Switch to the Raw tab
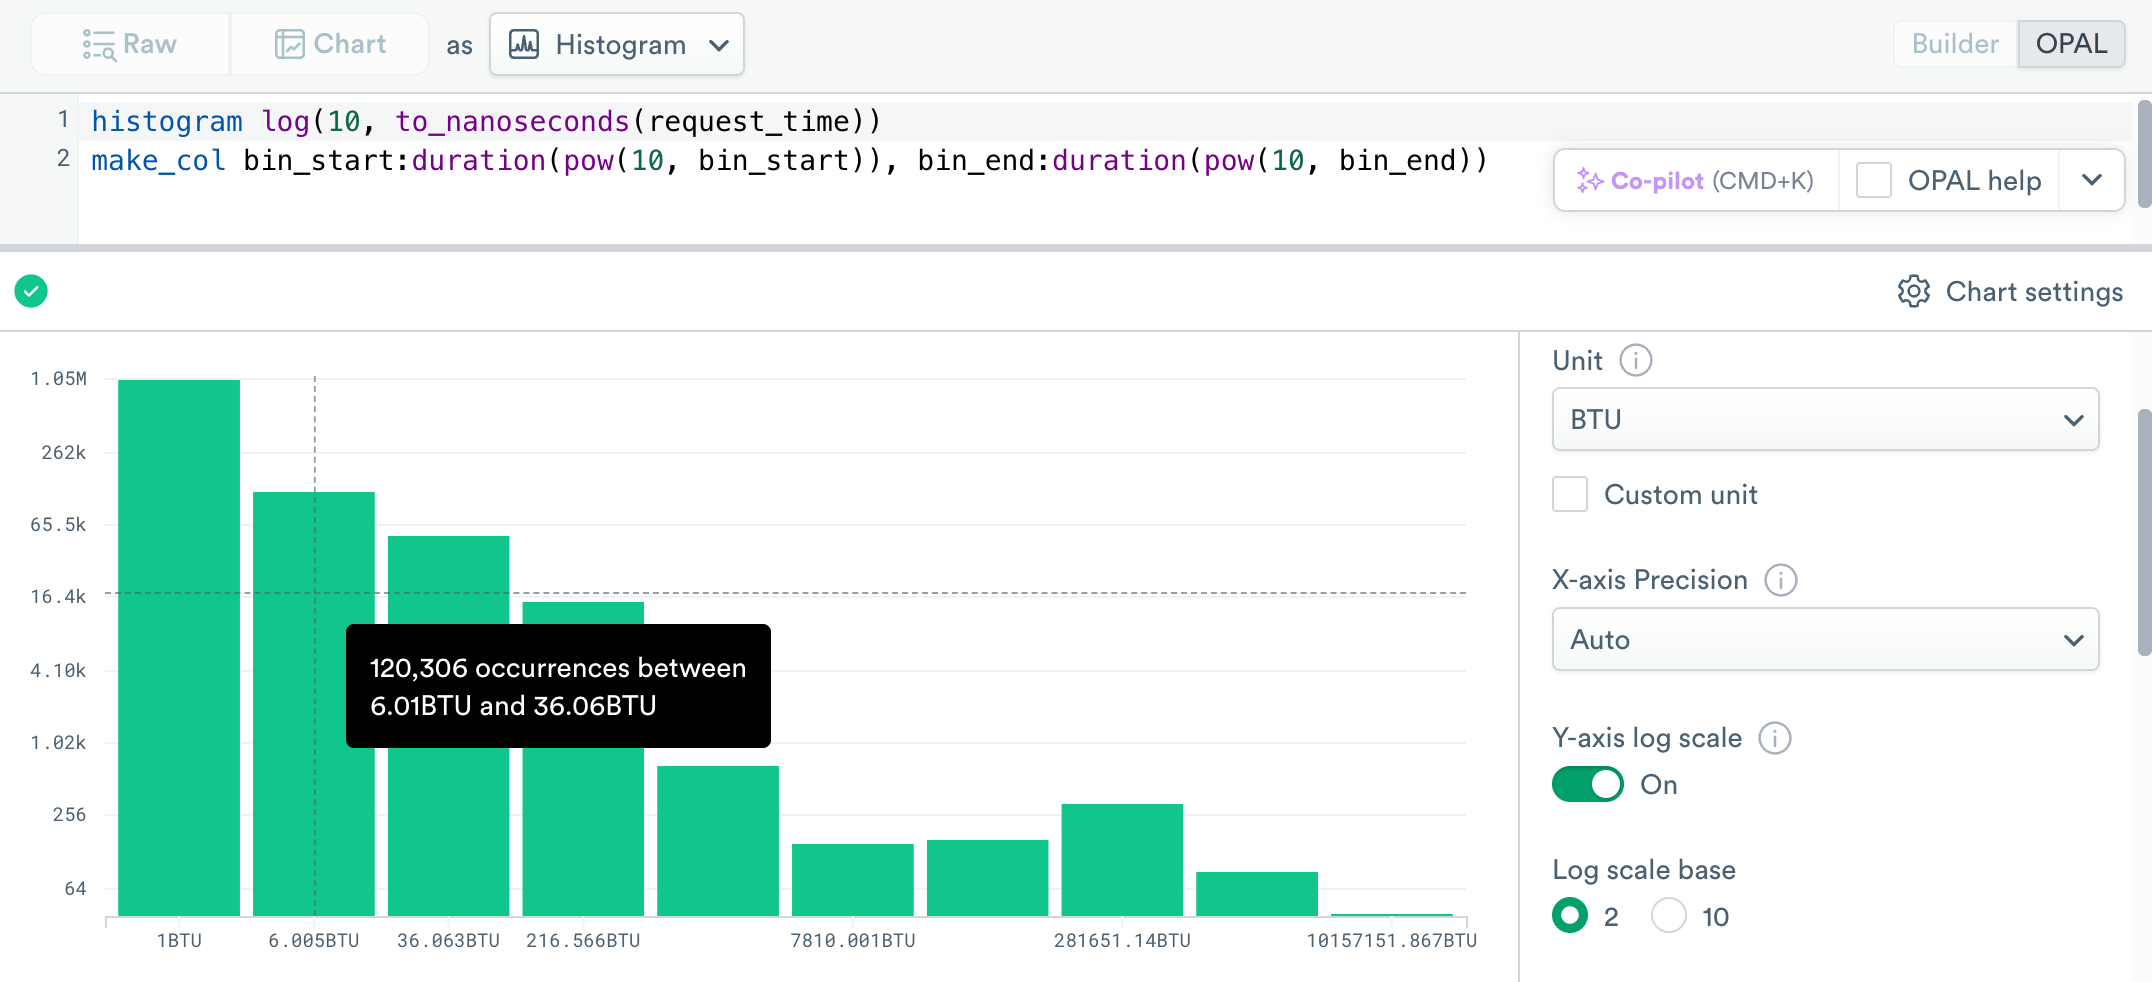The height and width of the screenshot is (982, 2152). point(130,44)
